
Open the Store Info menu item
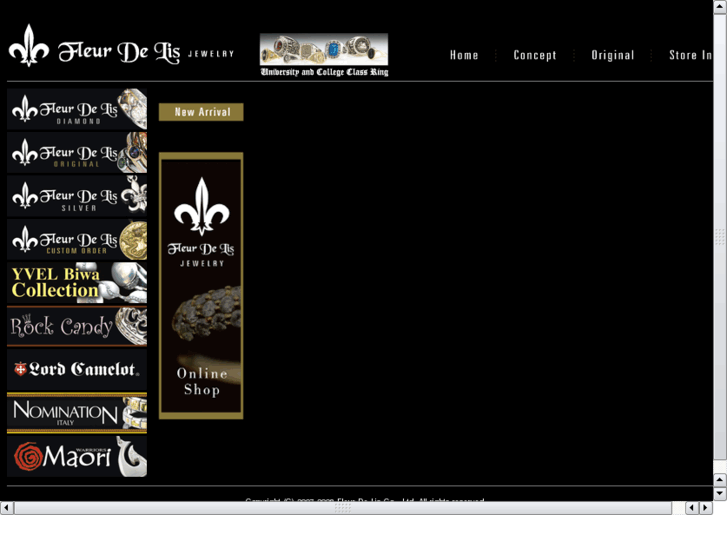(x=690, y=55)
